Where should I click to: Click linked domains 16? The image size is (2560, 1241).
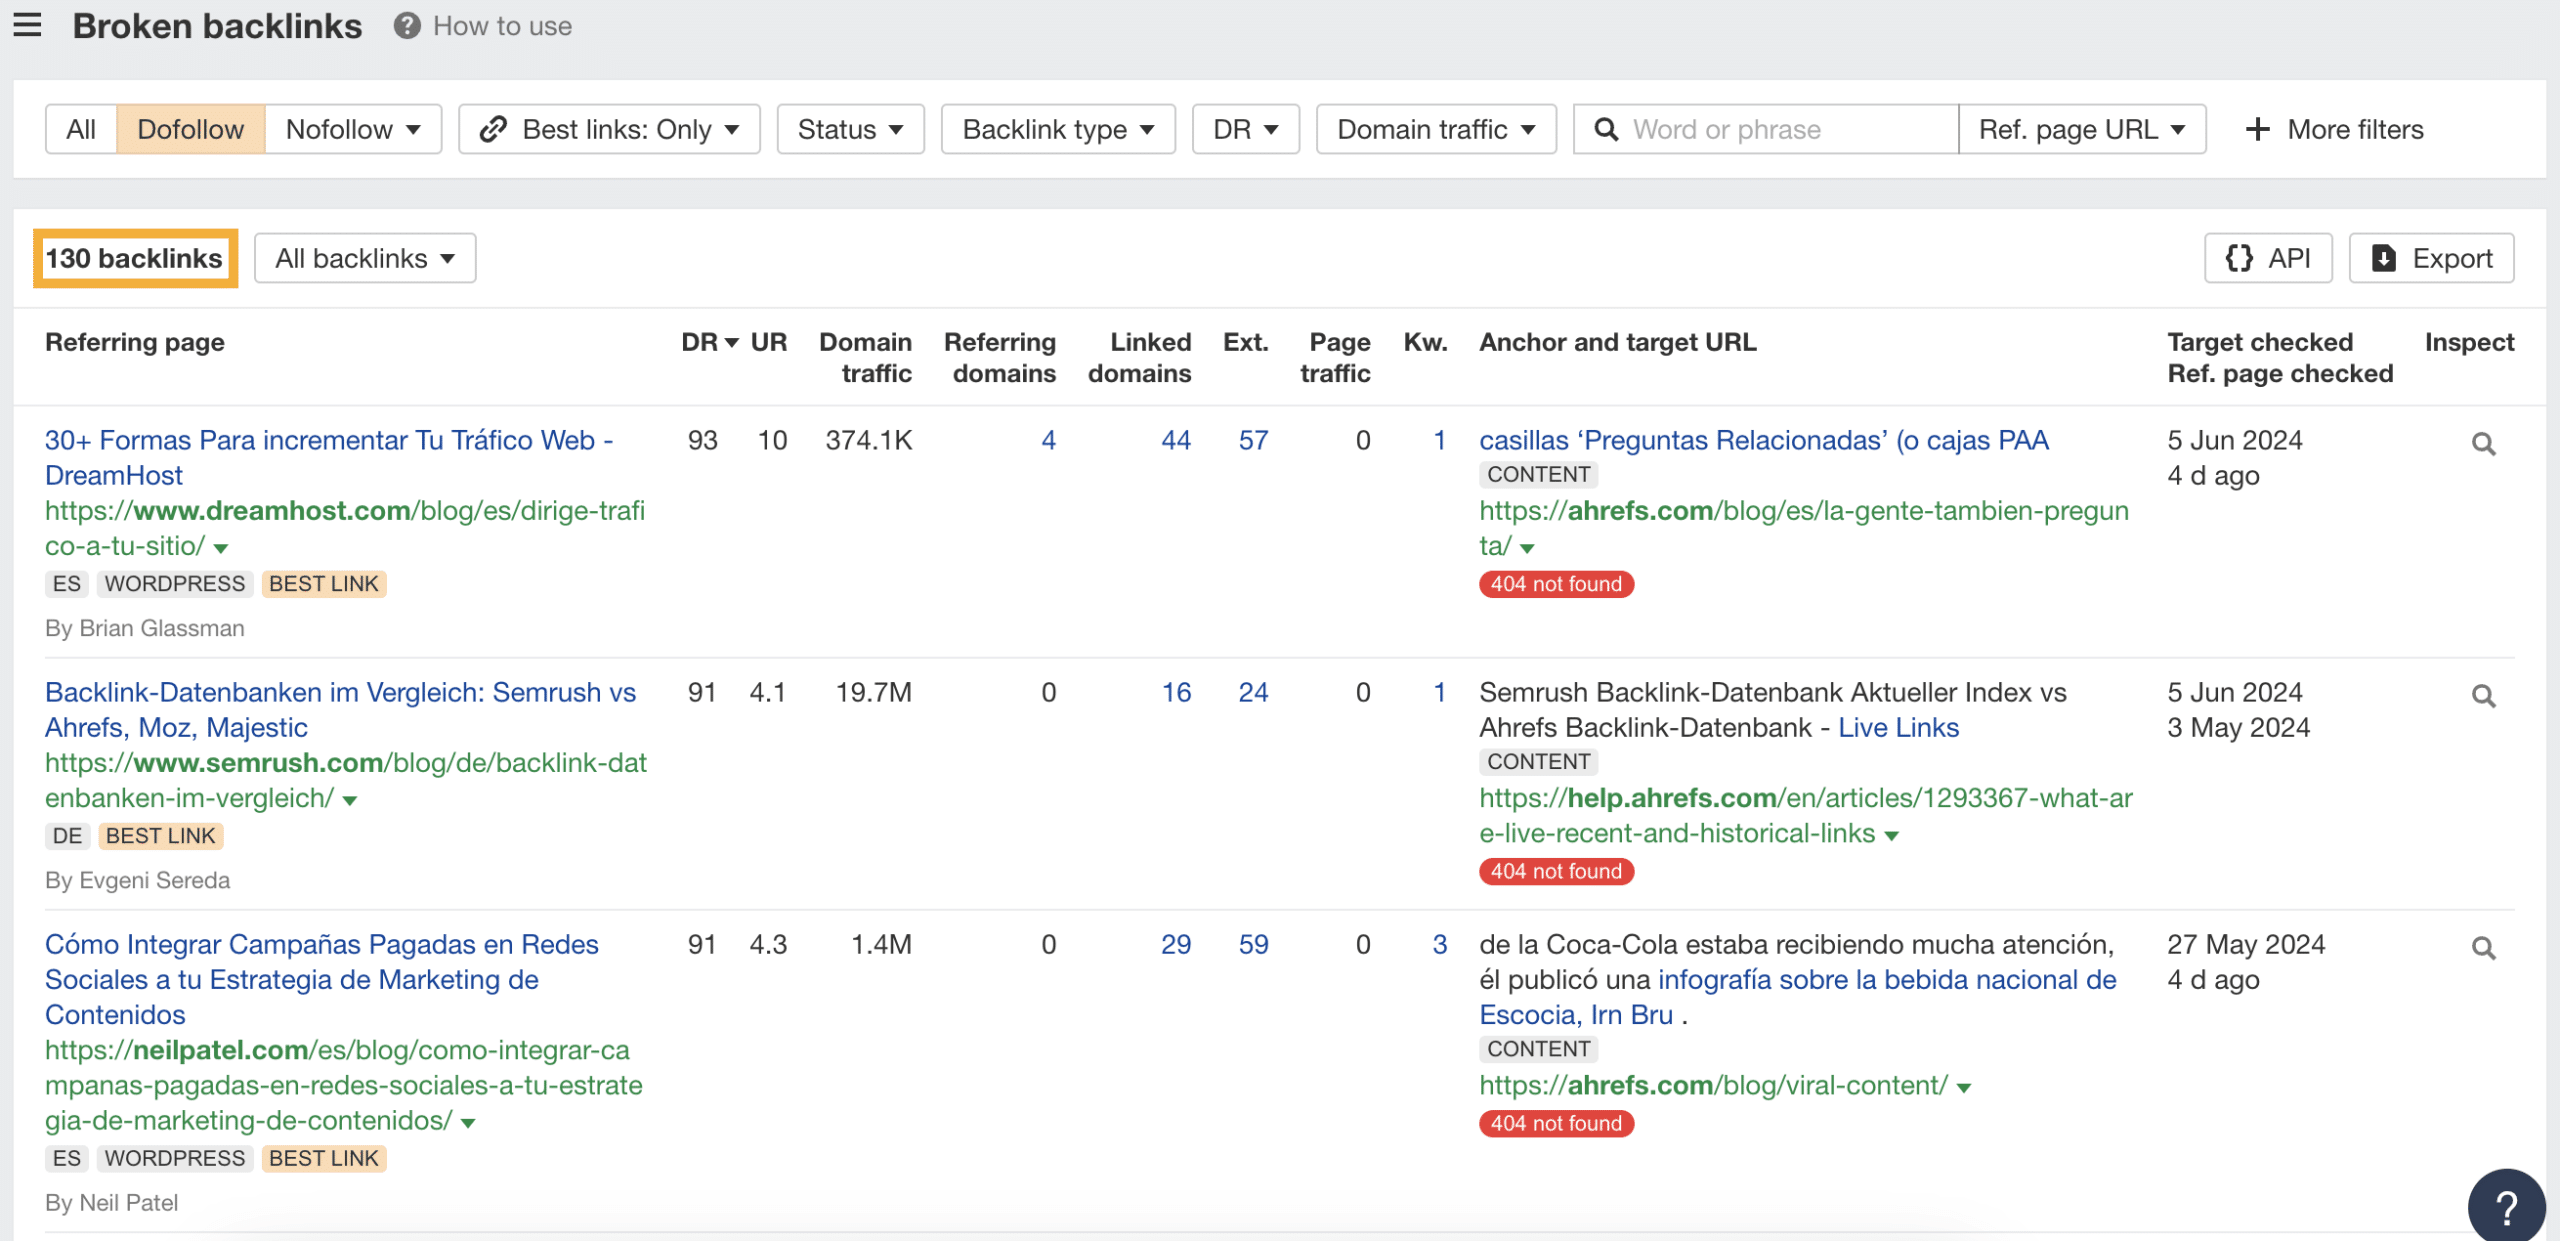coord(1176,692)
